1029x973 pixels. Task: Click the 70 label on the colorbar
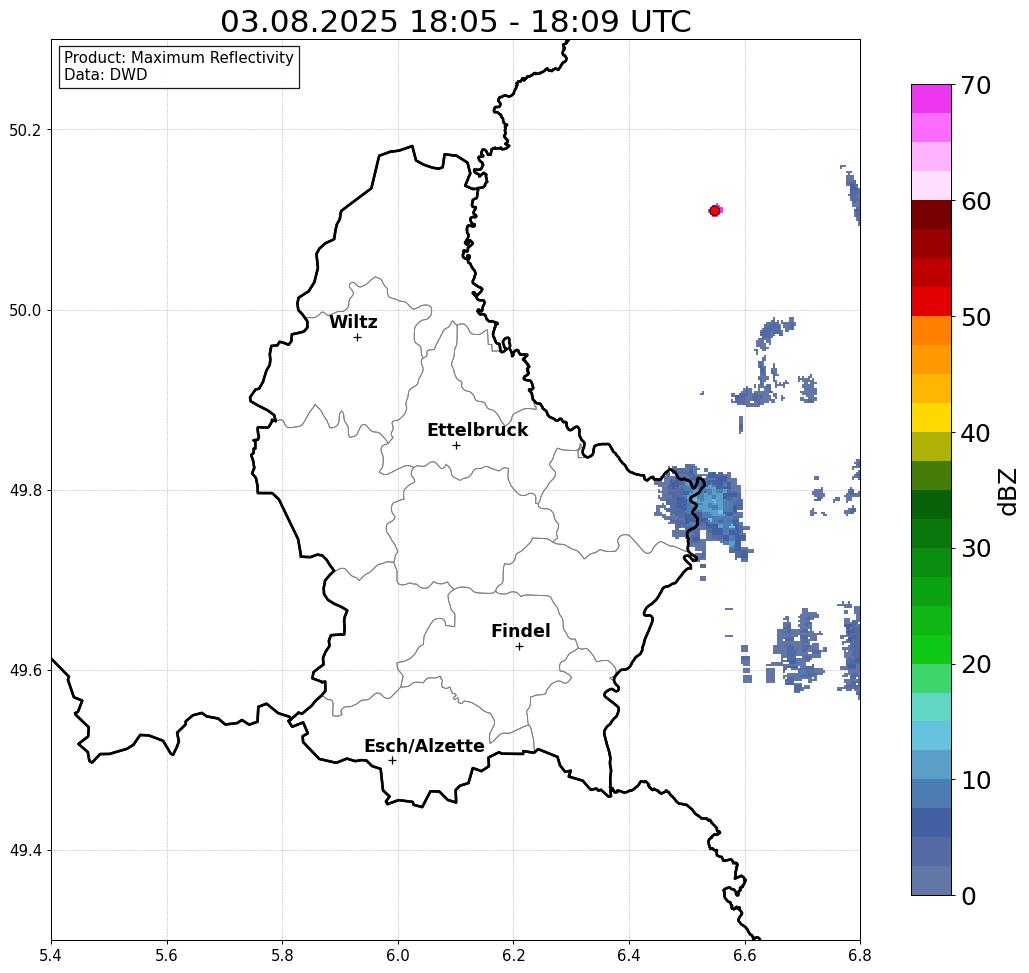point(975,85)
